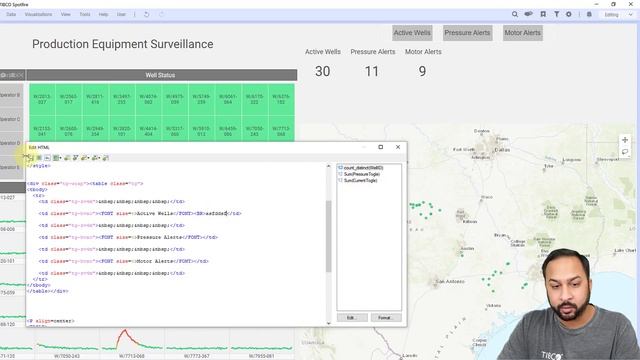Place cursor in Motor Alerts code line

tap(124, 261)
